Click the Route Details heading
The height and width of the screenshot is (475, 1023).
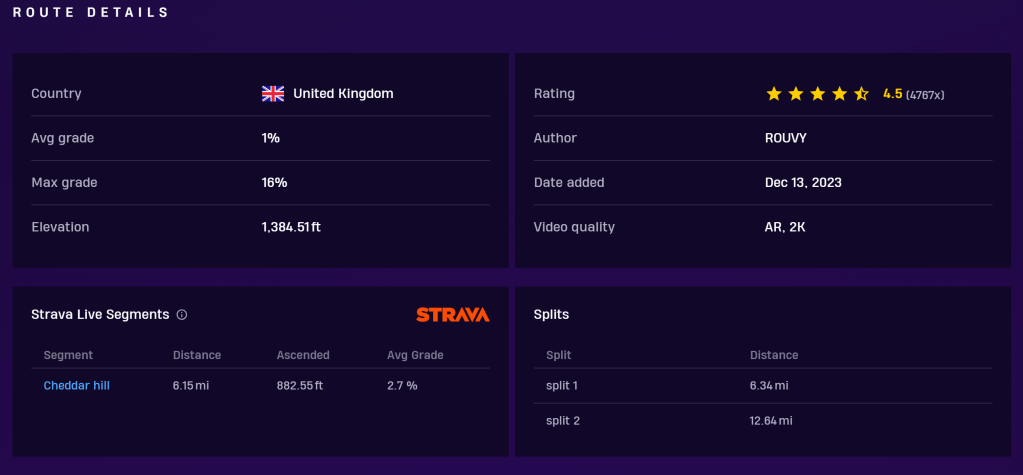pyautogui.click(x=91, y=13)
